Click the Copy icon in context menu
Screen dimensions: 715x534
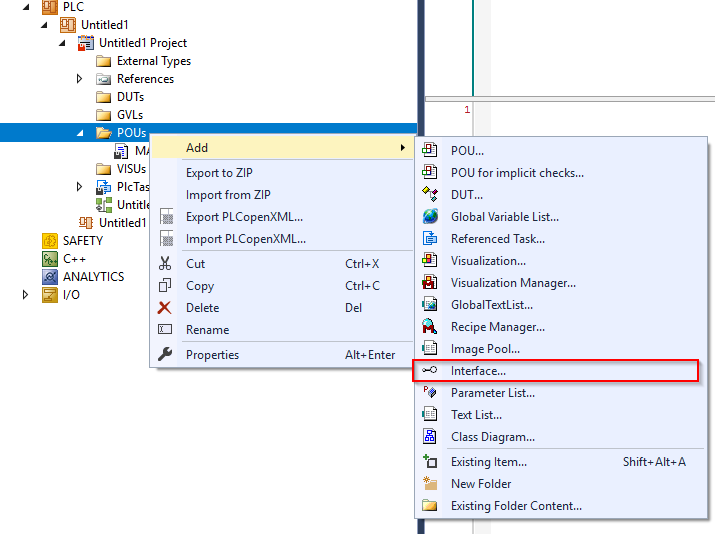(x=165, y=285)
